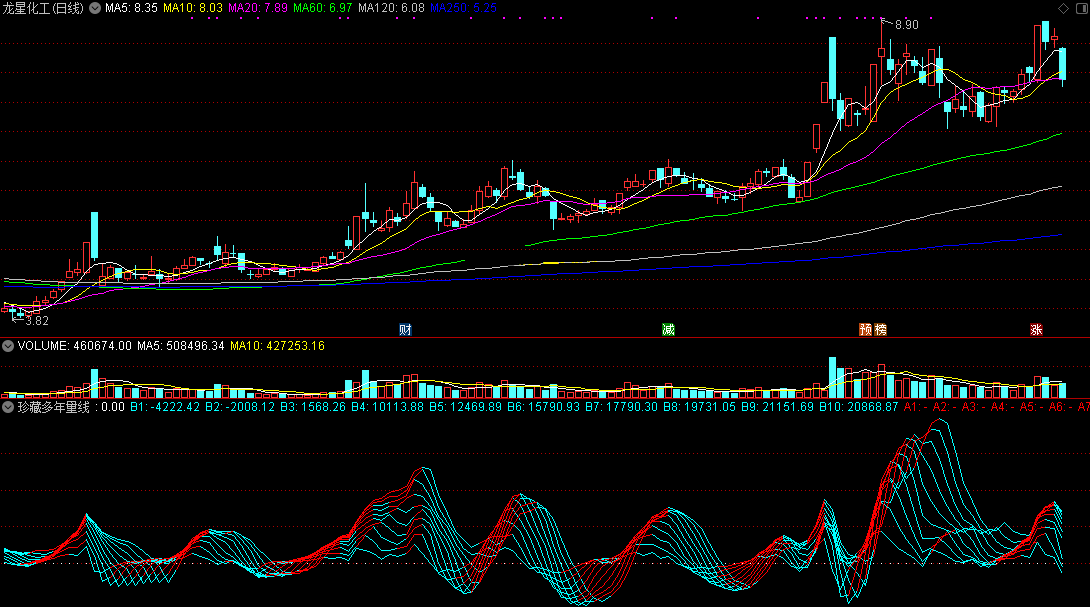This screenshot has width=1090, height=607.
Task: Click the 珍藏多年量线 indicator name
Action: [x=54, y=407]
